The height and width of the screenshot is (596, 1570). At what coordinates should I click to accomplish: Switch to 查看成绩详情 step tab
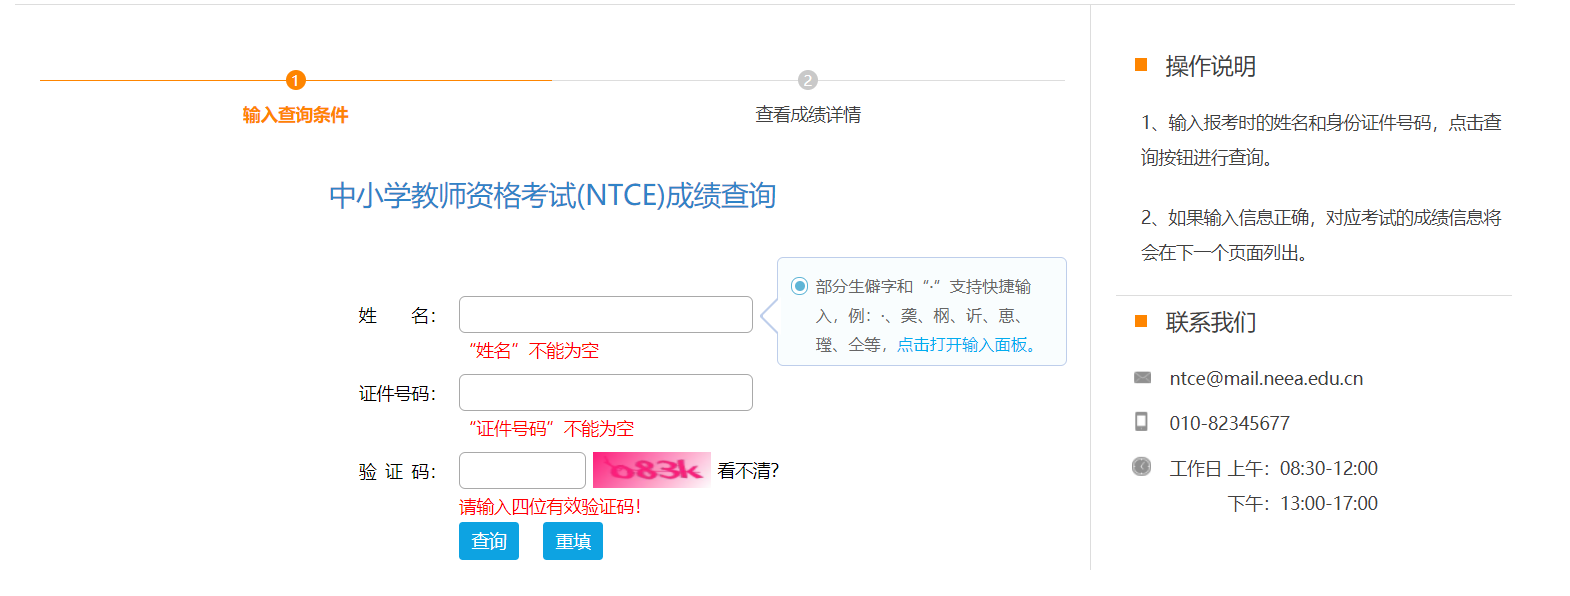(x=808, y=115)
